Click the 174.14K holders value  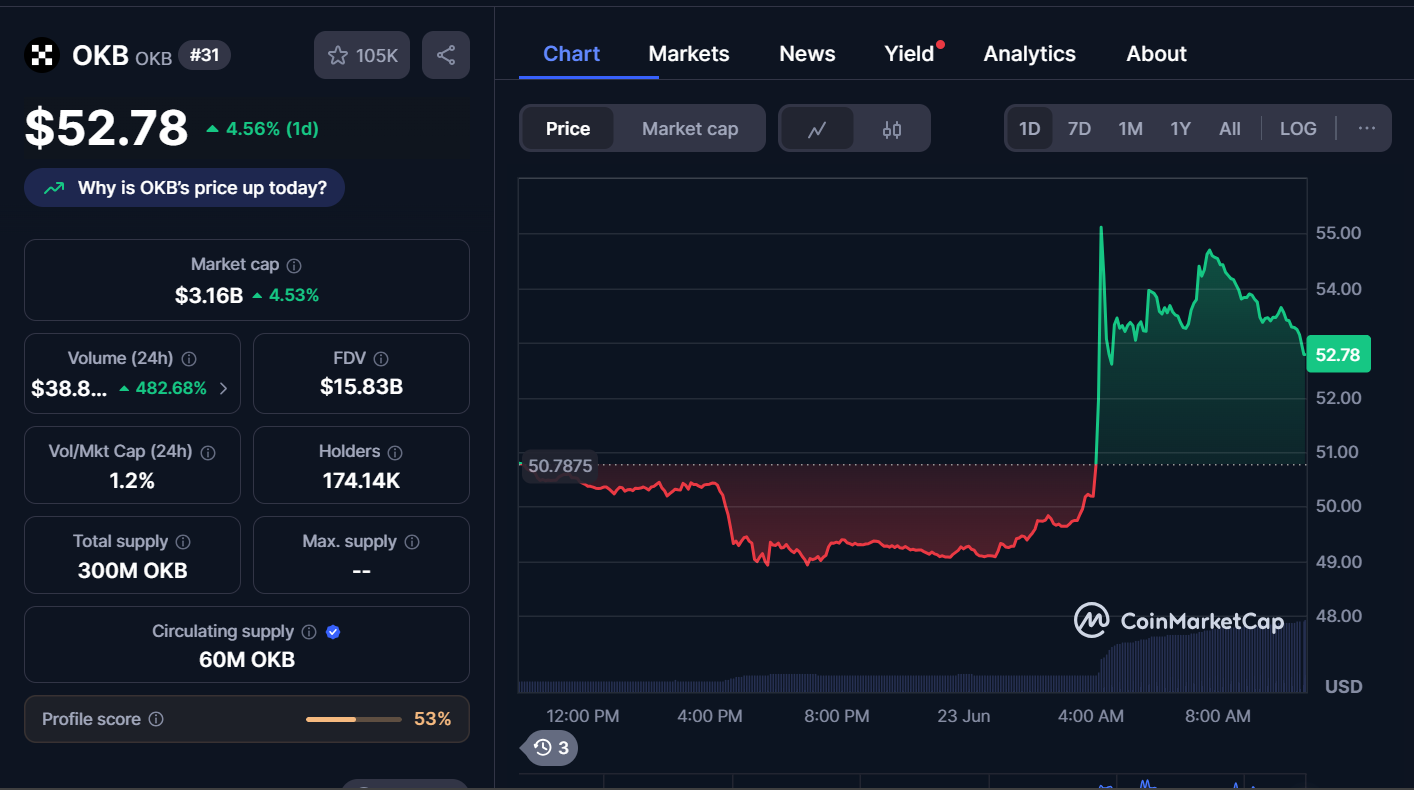(x=361, y=481)
